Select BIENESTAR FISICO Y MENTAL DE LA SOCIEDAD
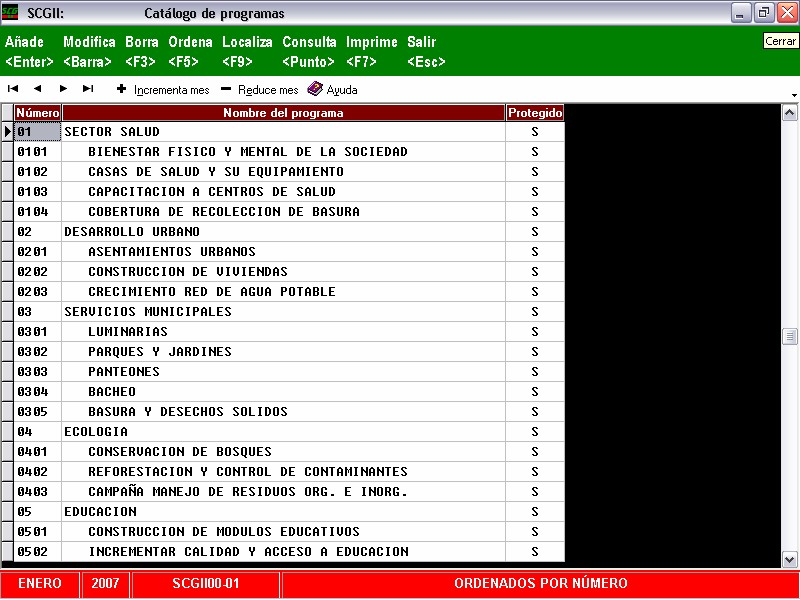Image resolution: width=800 pixels, height=600 pixels. [x=283, y=152]
